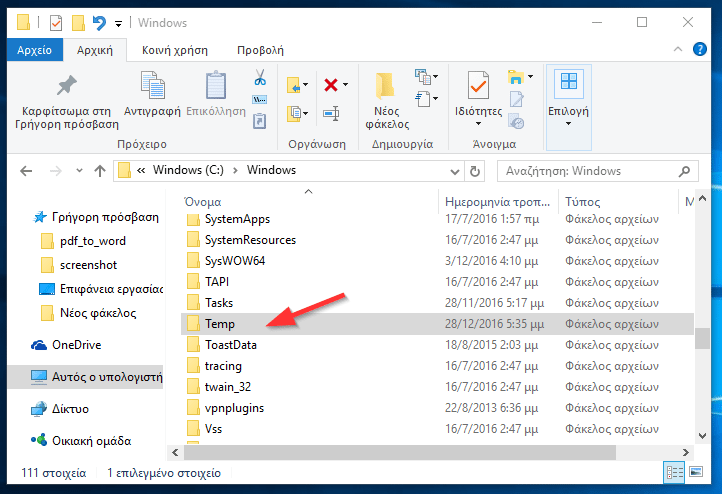
Task: Click the search magnifier icon
Action: tap(684, 171)
